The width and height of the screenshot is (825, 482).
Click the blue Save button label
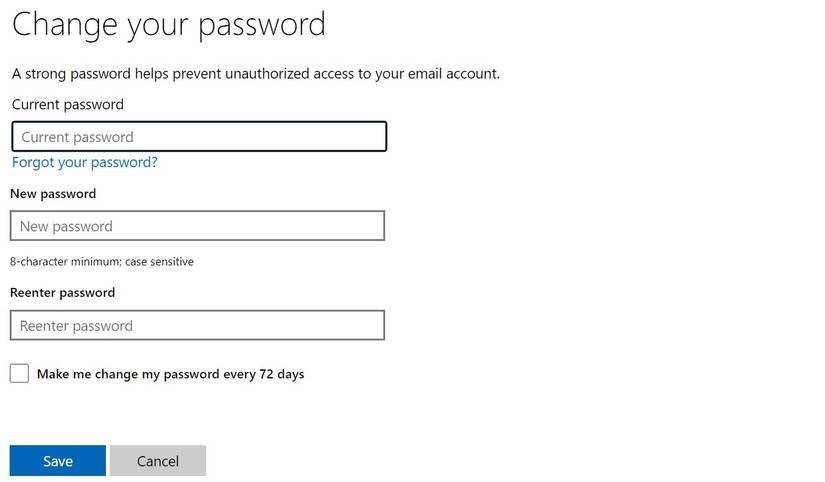click(x=58, y=461)
